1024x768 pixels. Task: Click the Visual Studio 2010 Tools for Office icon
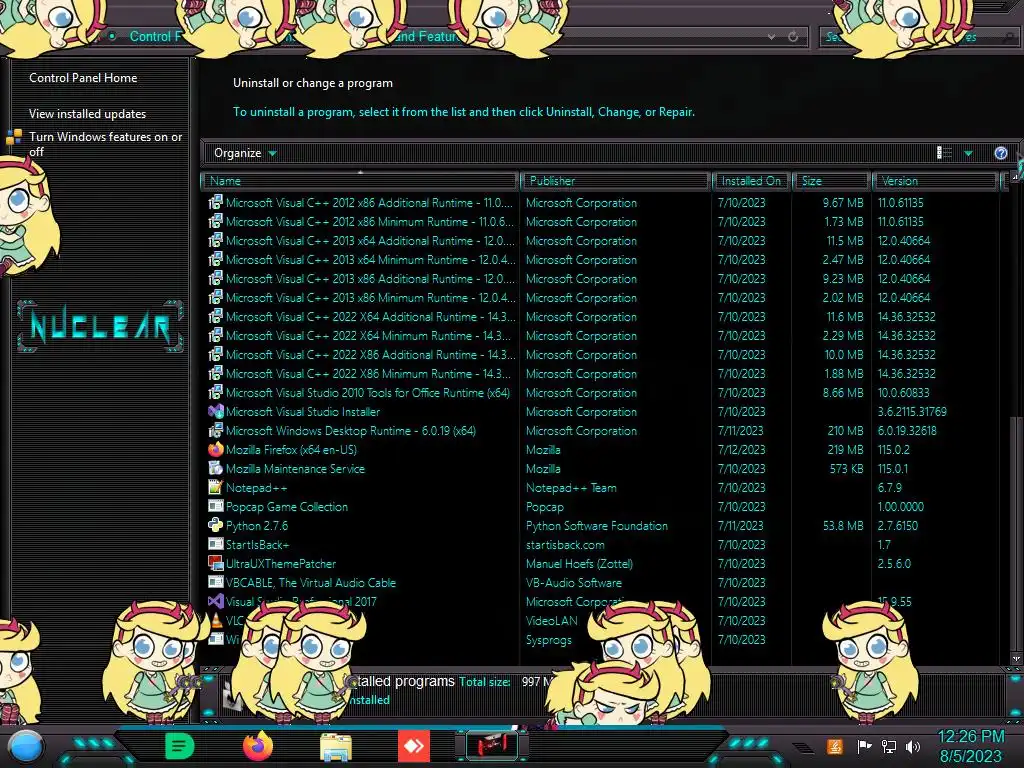point(216,392)
